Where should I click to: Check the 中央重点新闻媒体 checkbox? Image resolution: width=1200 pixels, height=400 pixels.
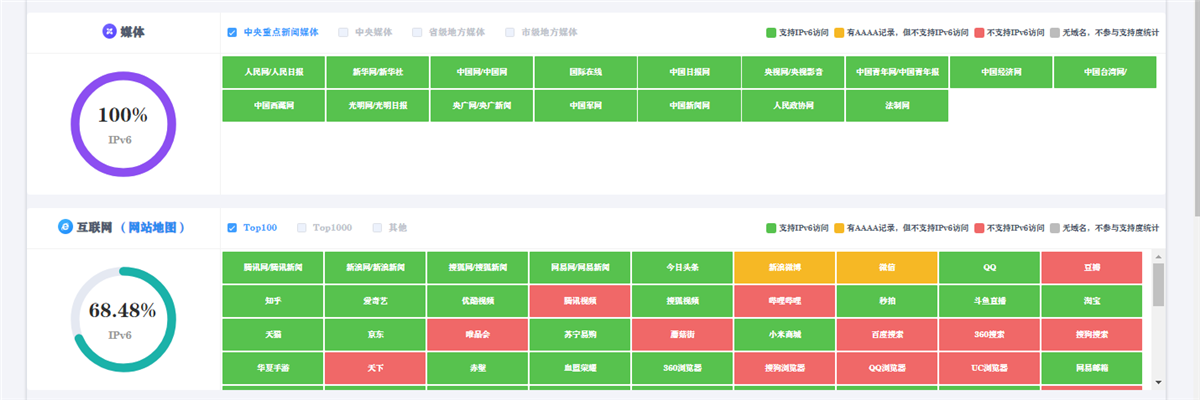(232, 32)
